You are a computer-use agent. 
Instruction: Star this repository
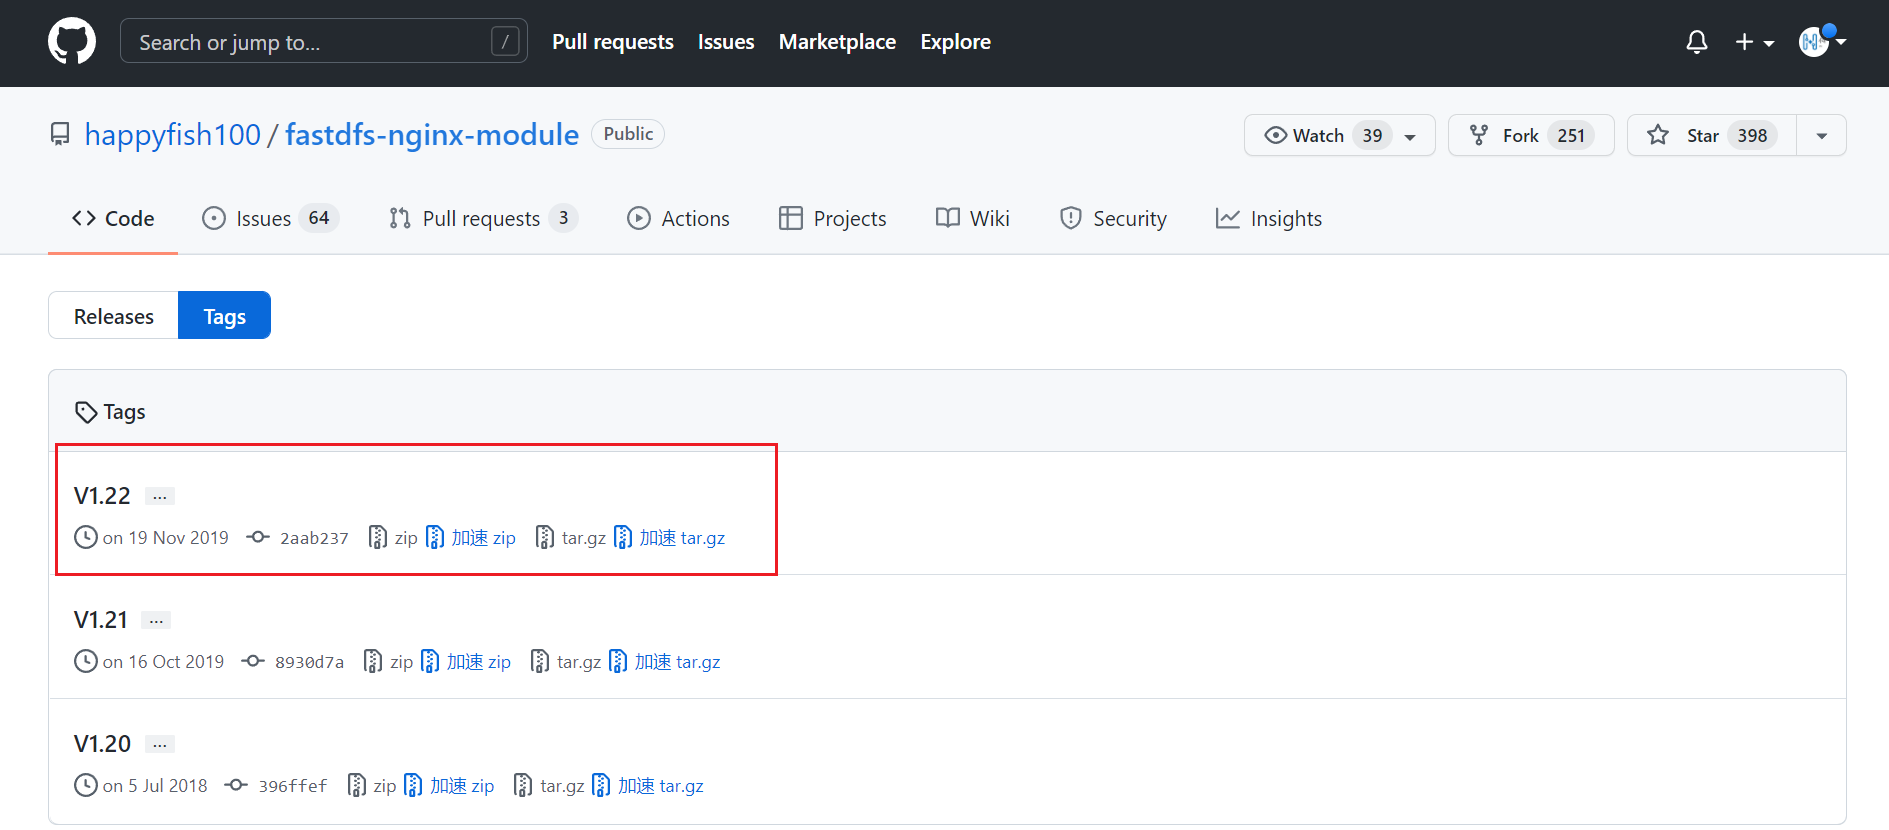(1712, 135)
